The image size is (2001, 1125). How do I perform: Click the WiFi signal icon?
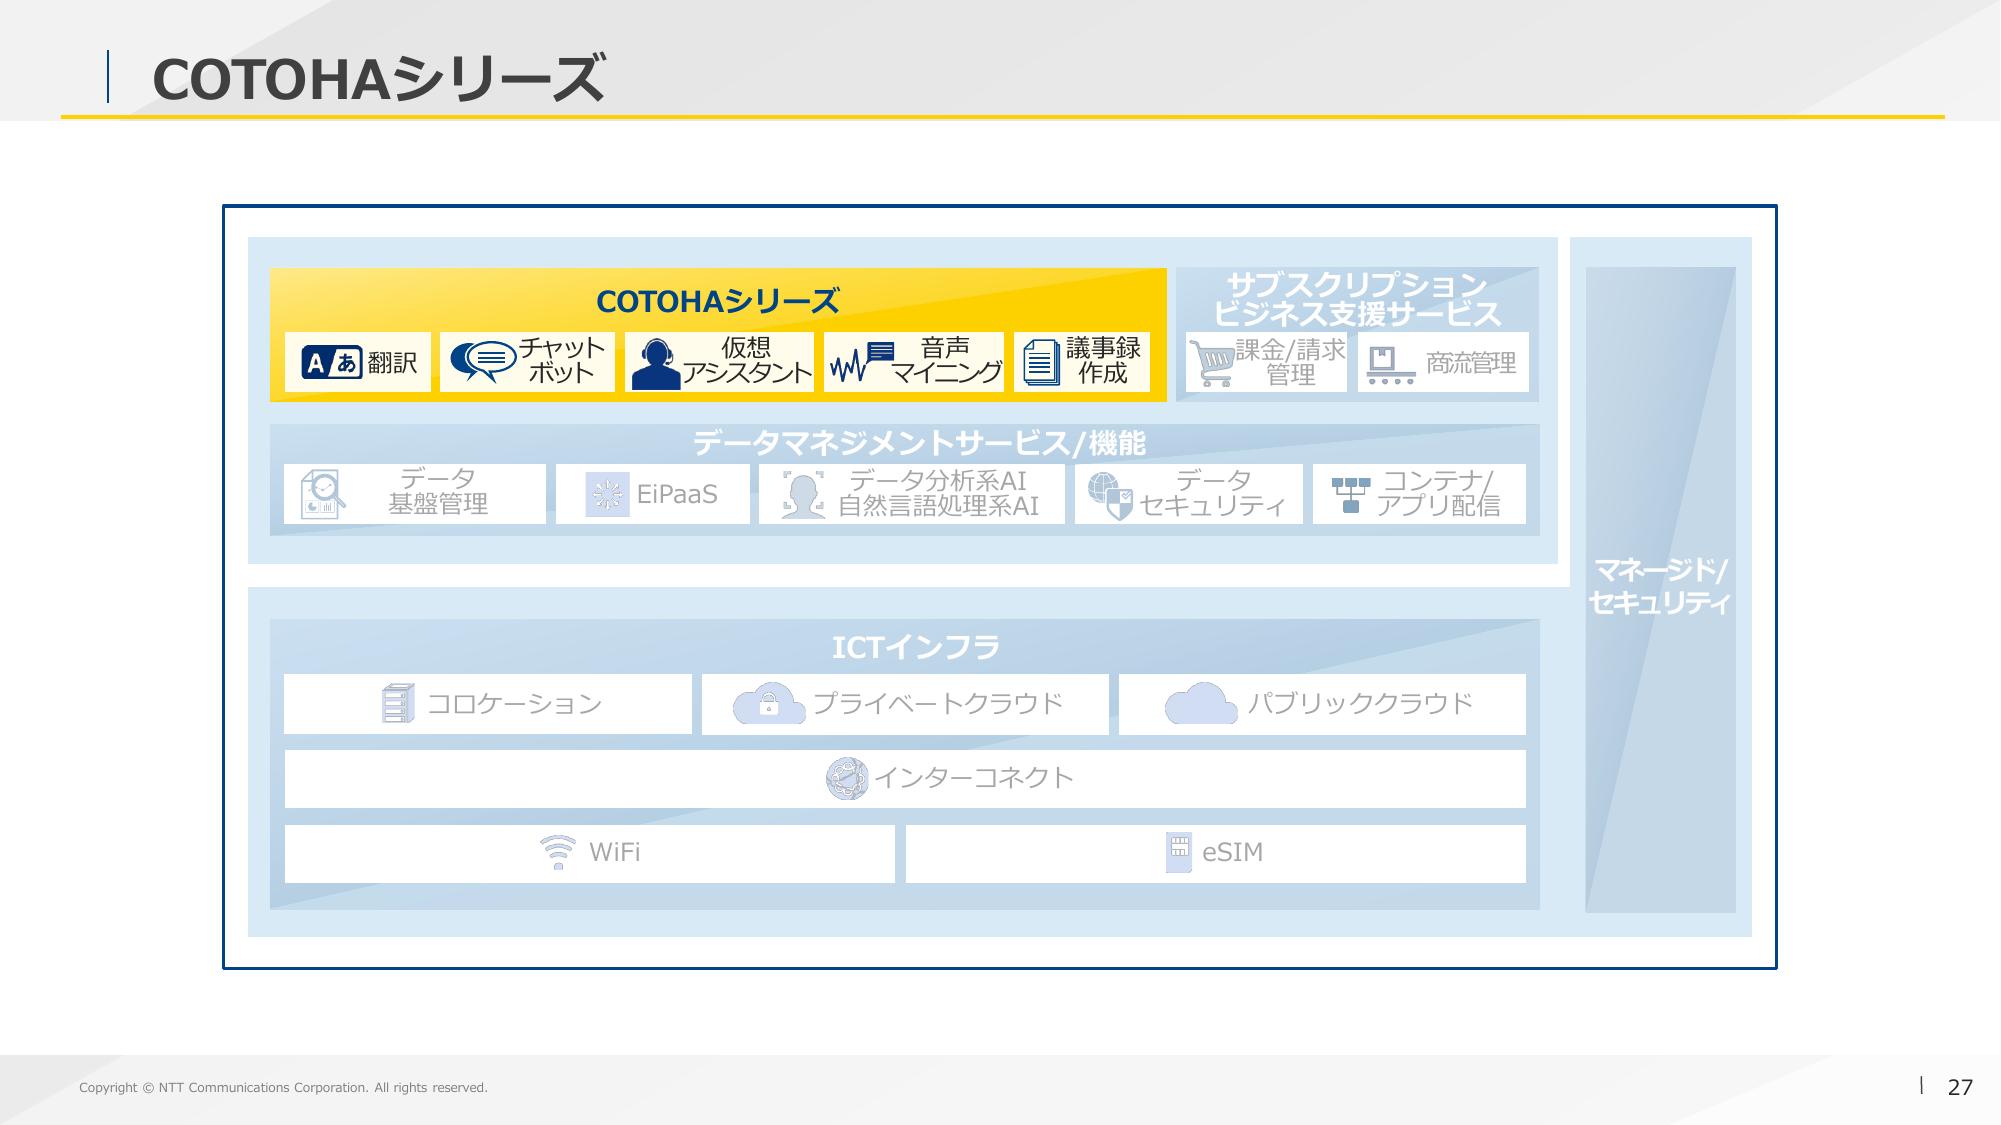[558, 852]
